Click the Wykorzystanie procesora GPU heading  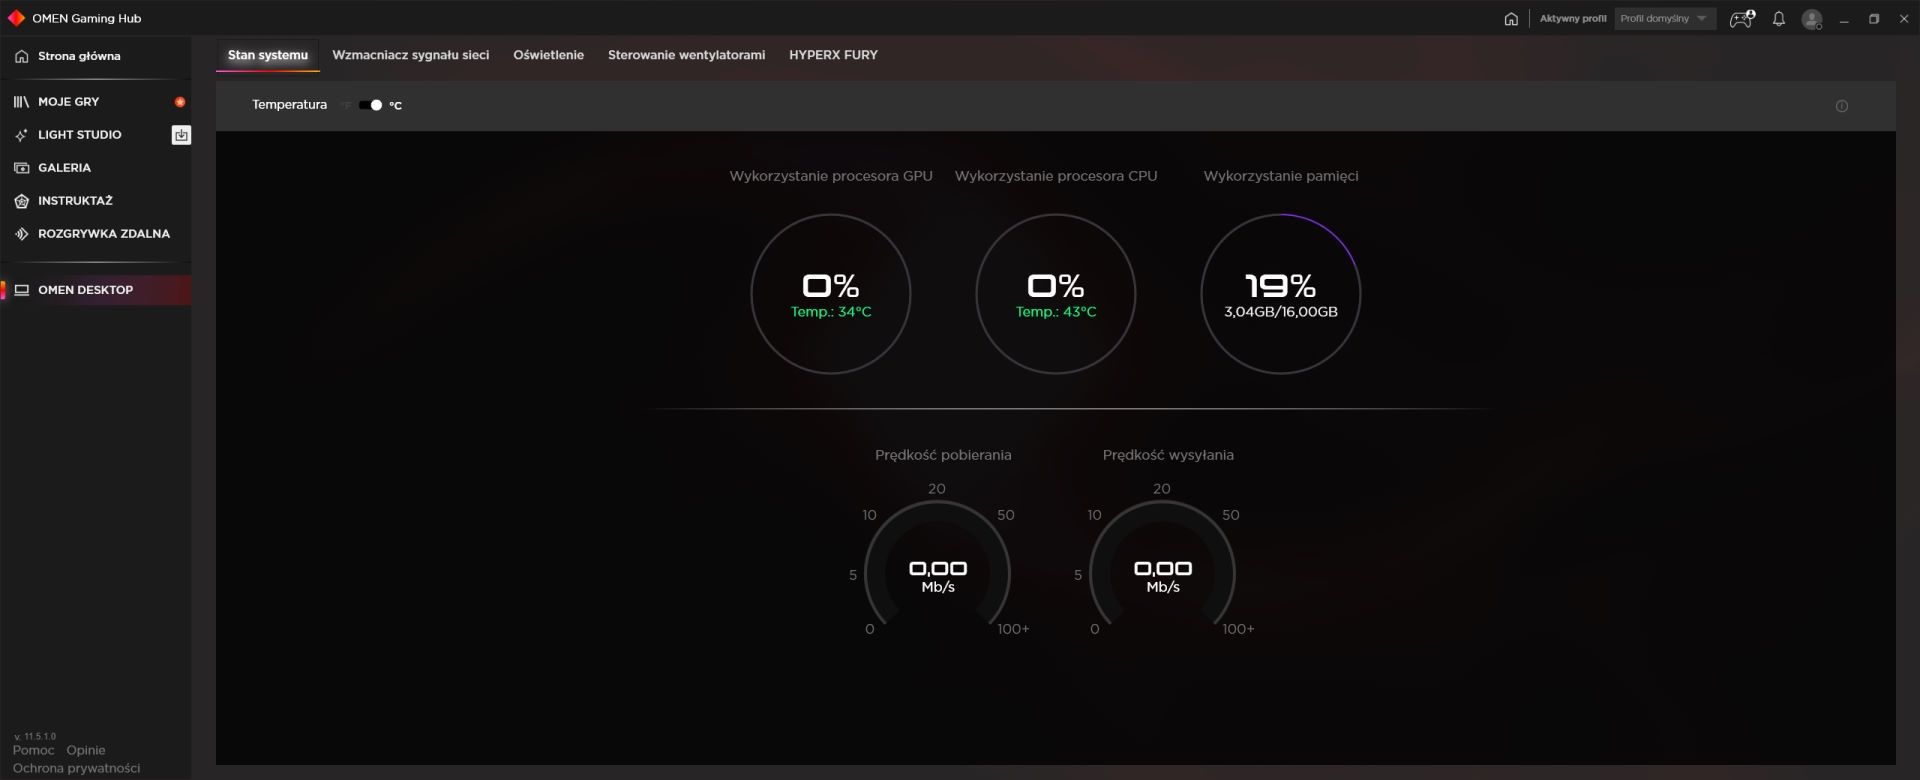click(831, 176)
